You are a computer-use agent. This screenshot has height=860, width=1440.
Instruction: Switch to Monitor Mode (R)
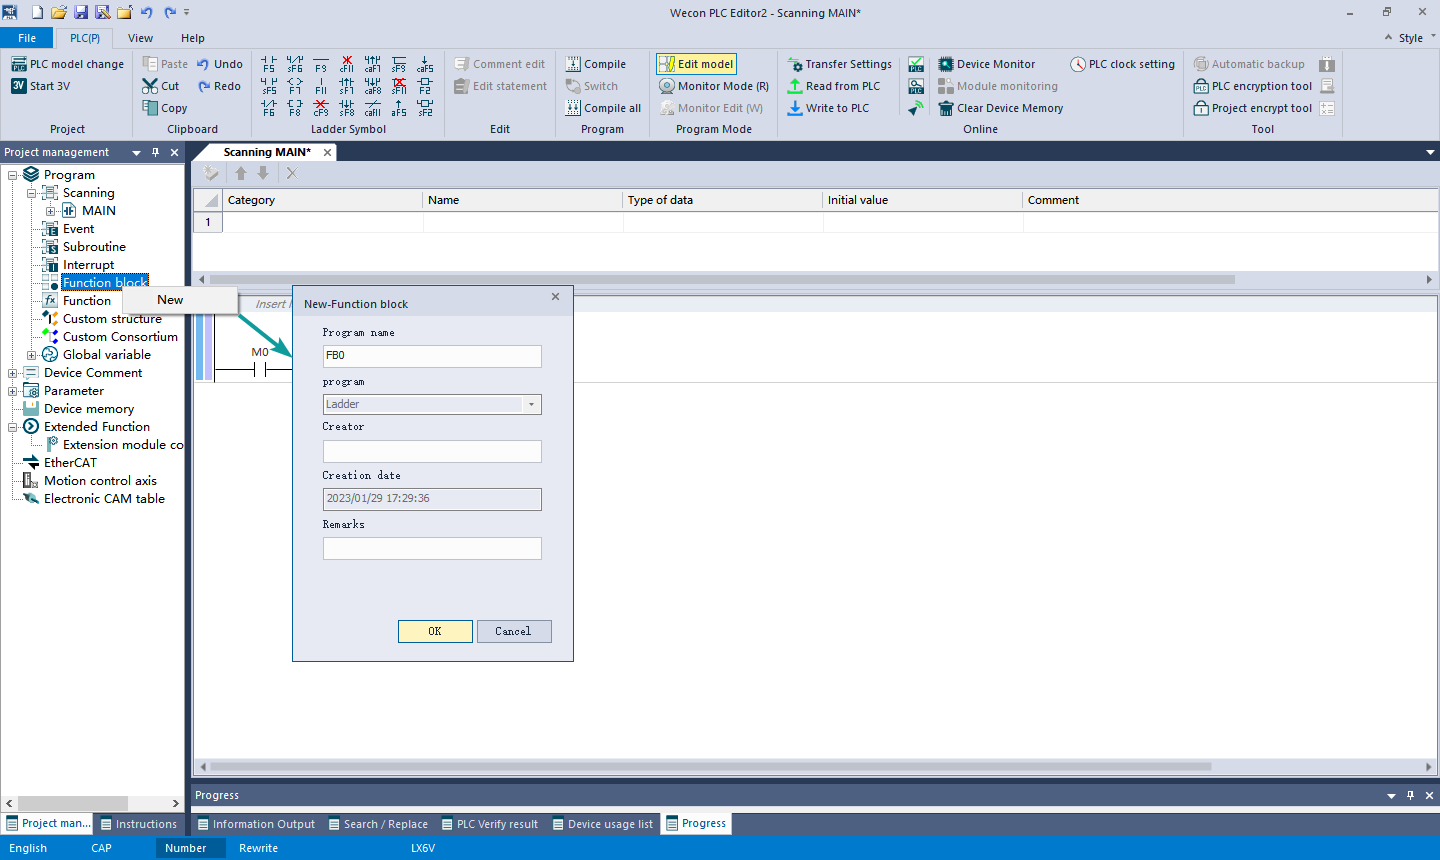[x=714, y=86]
